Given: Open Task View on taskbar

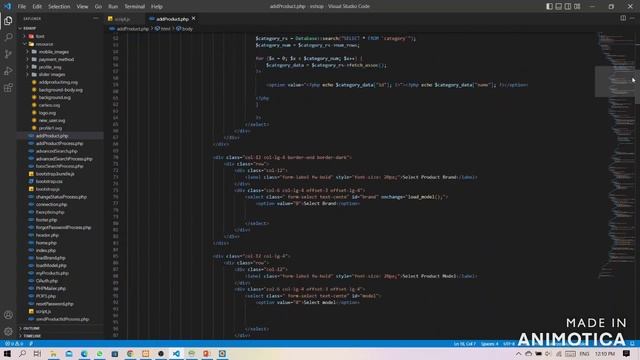Looking at the screenshot, I should click(37, 353).
